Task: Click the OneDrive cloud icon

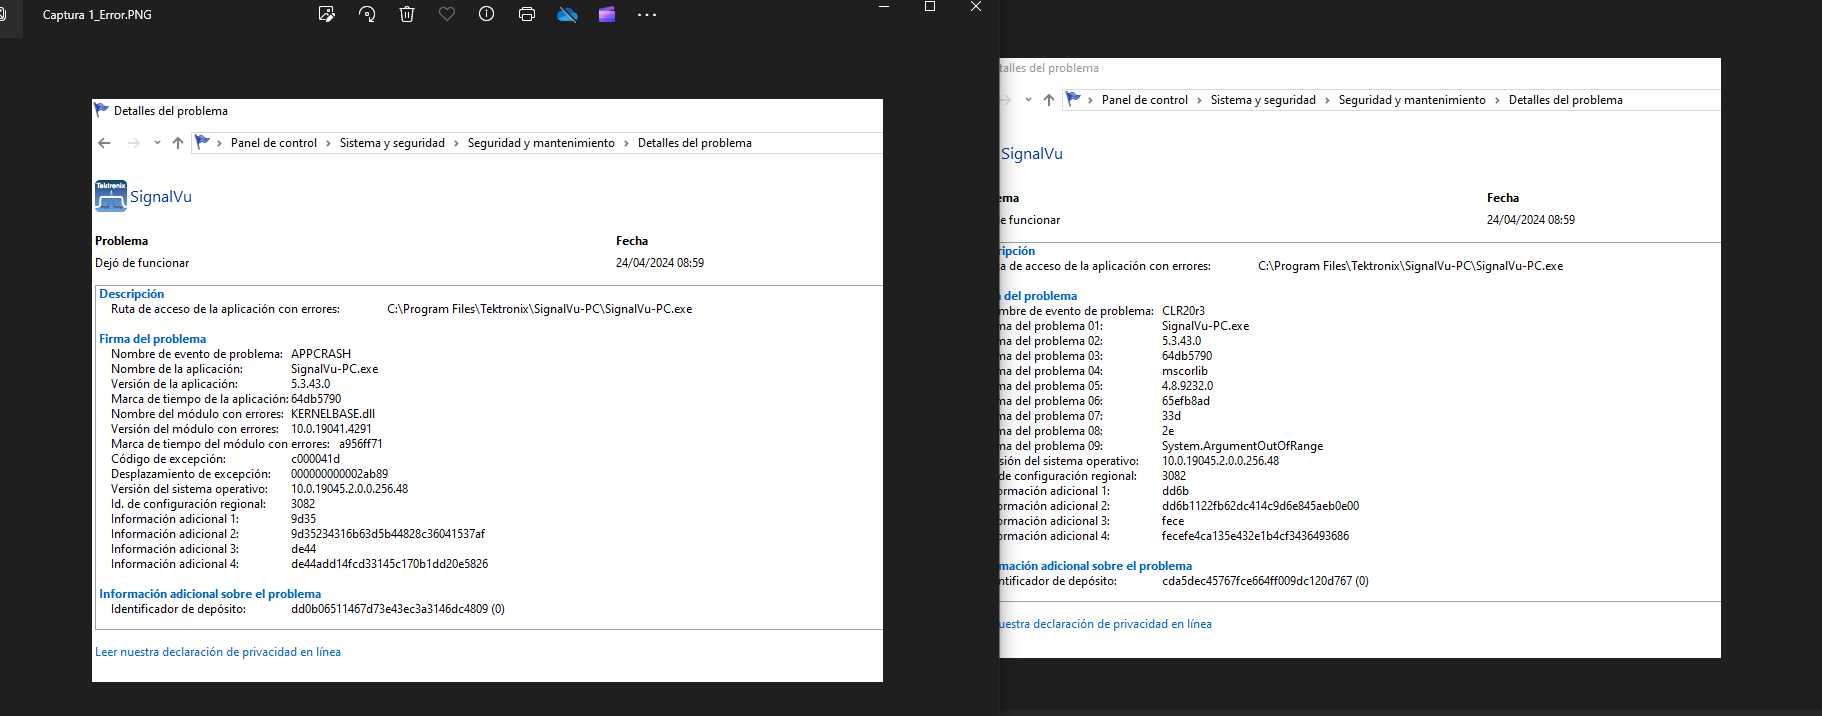Action: click(x=567, y=14)
